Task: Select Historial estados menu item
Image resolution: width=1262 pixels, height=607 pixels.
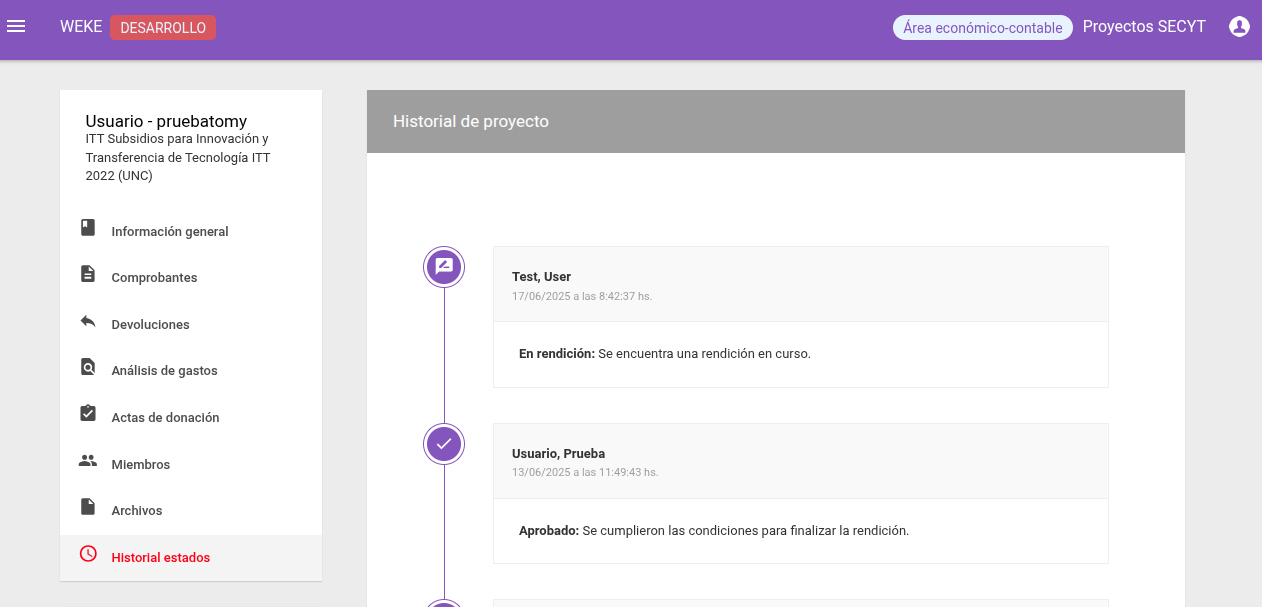Action: 191,557
